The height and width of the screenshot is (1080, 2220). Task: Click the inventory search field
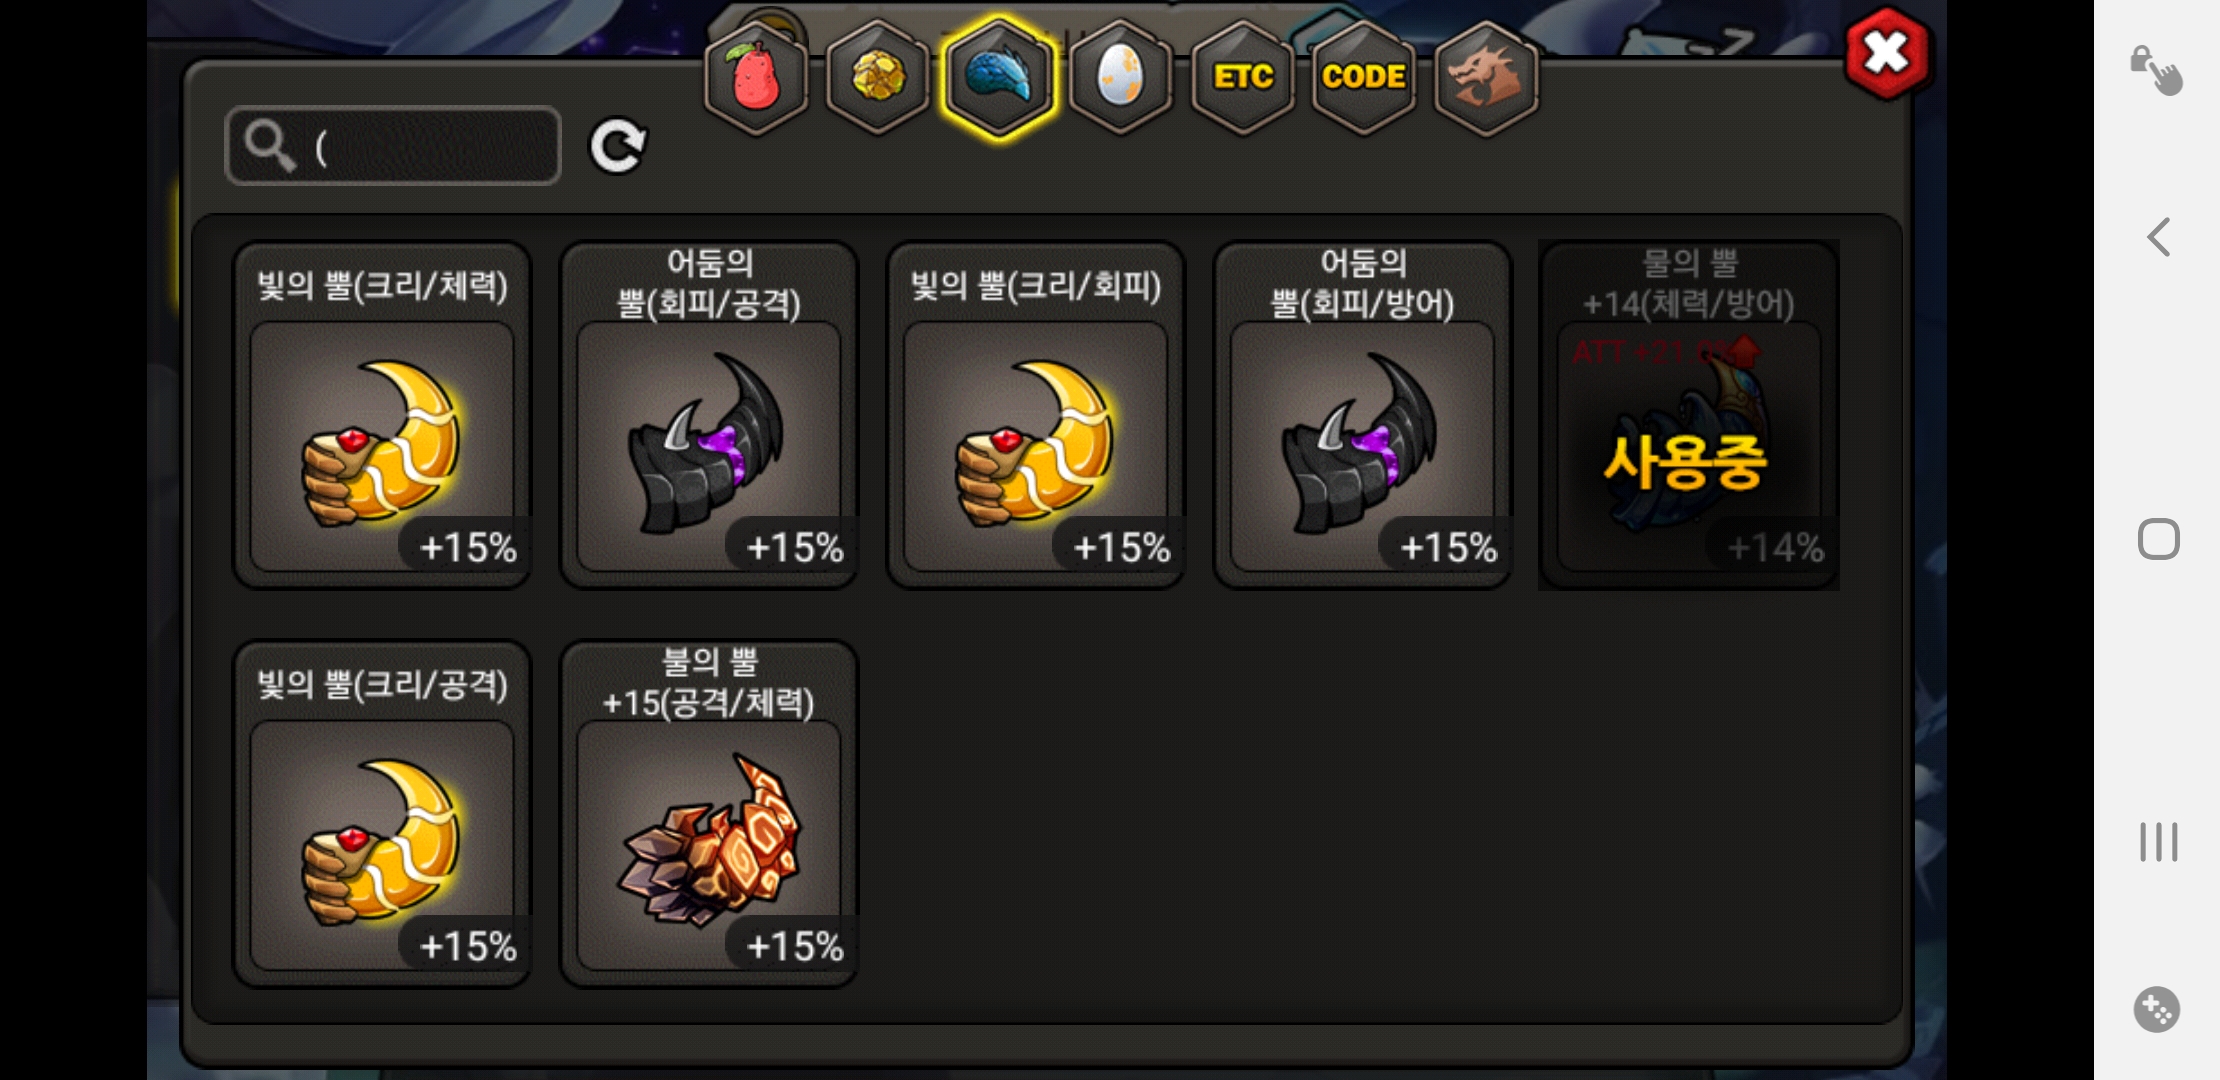tap(394, 146)
